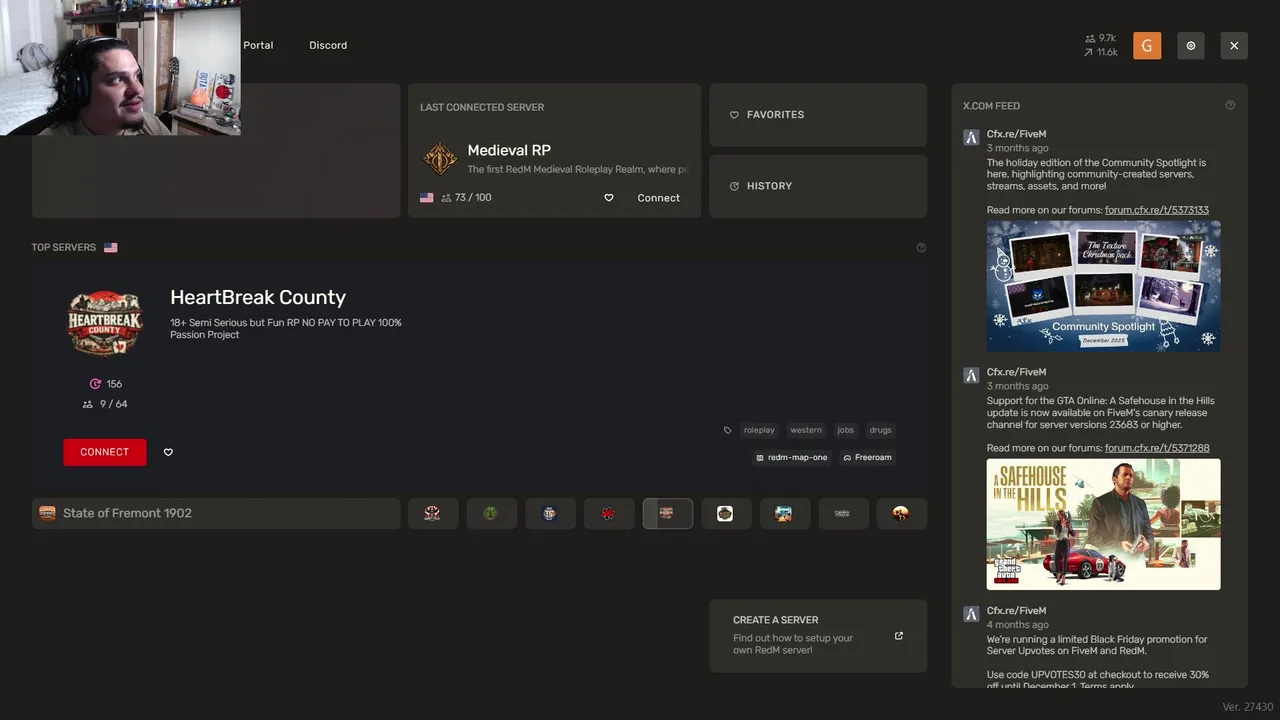
Task: Click the redm-map-one chip
Action: [x=792, y=457]
